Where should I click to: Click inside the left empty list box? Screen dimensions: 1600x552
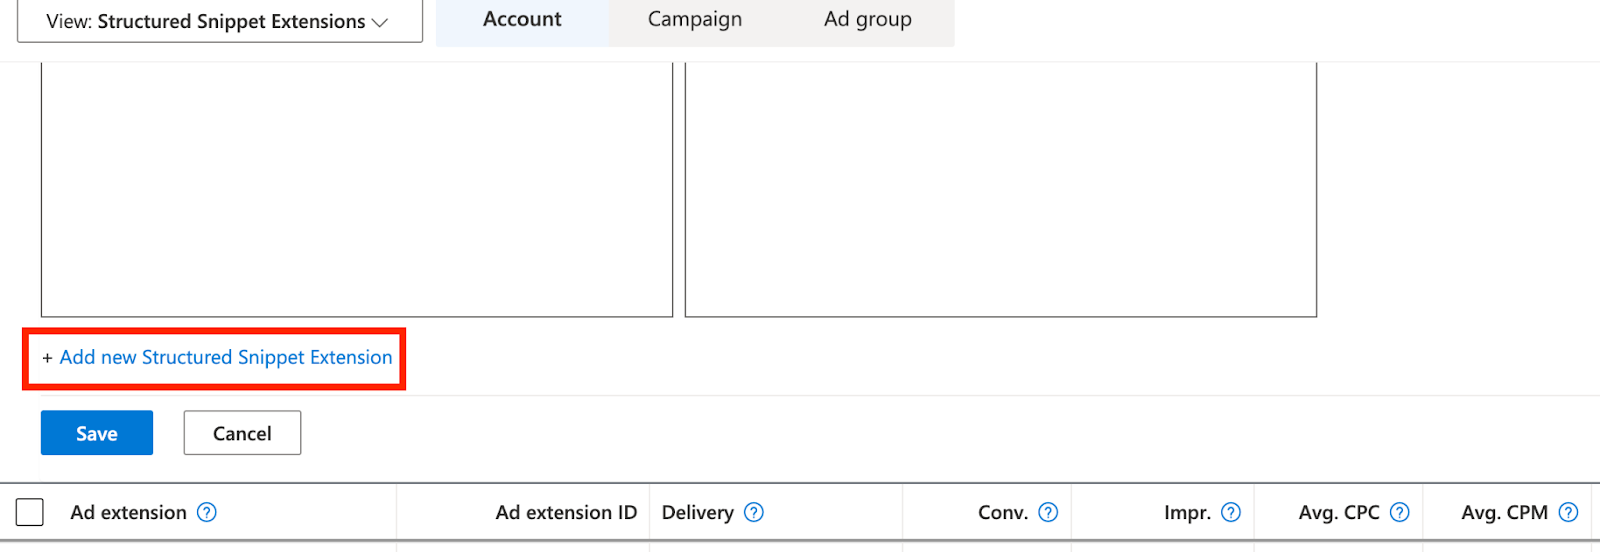click(x=357, y=190)
